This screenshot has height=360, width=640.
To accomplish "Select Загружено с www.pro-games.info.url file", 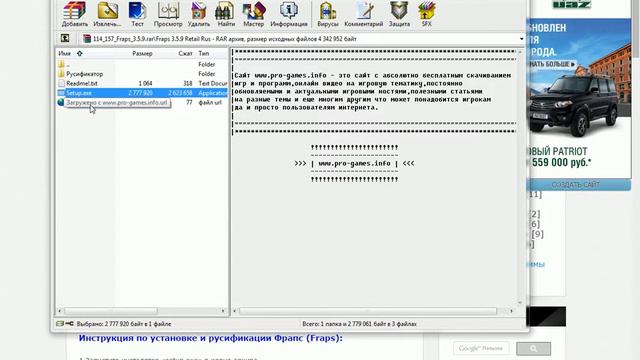I will click(x=117, y=102).
